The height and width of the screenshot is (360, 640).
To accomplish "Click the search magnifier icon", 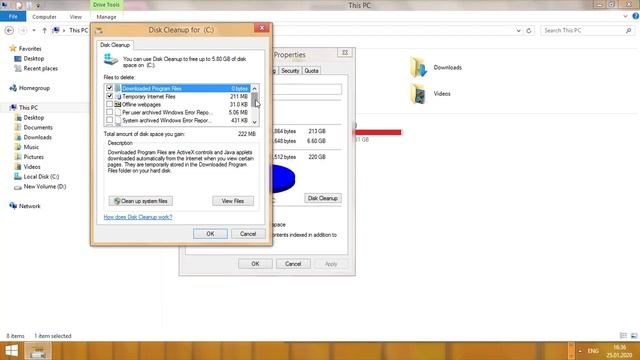I will coord(629,31).
